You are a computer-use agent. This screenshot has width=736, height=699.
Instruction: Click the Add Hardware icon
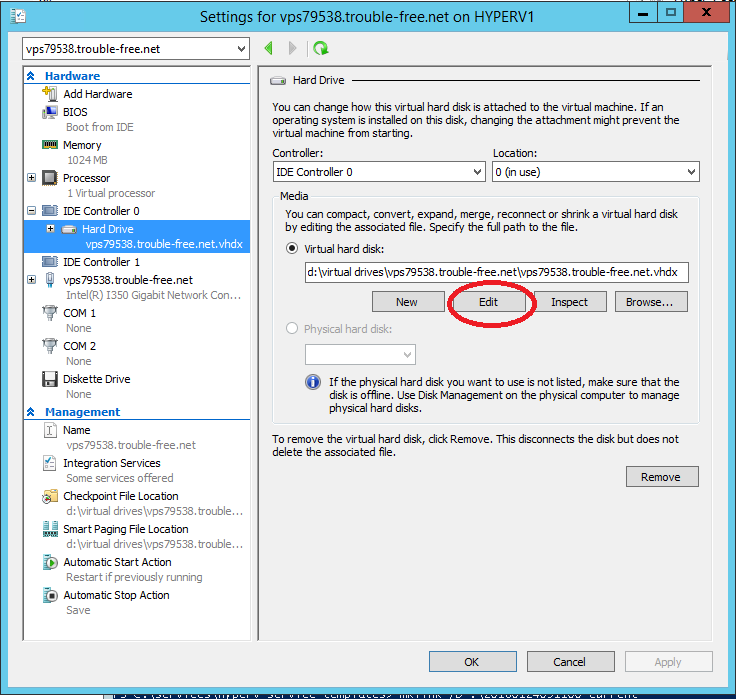point(50,93)
